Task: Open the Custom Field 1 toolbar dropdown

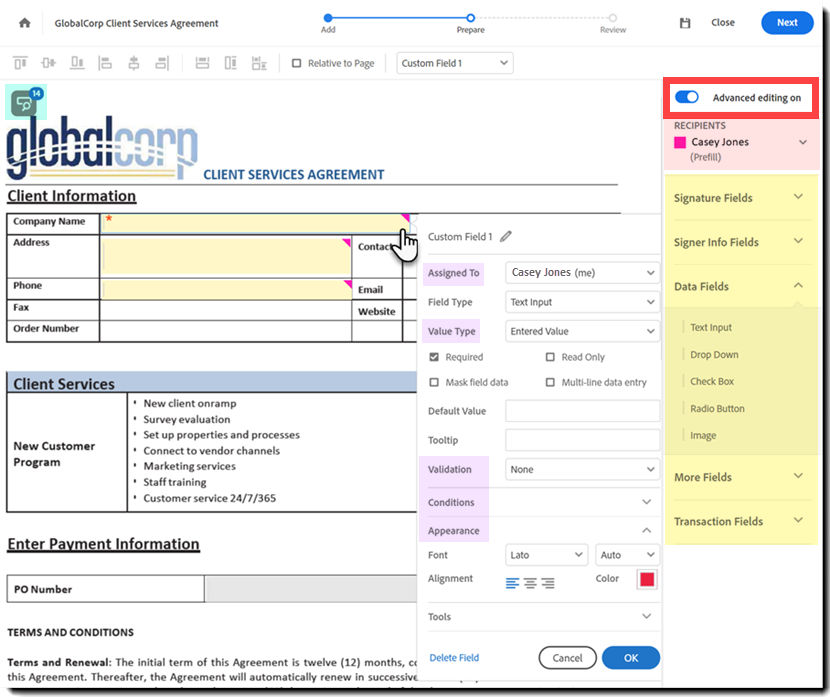Action: tap(455, 63)
